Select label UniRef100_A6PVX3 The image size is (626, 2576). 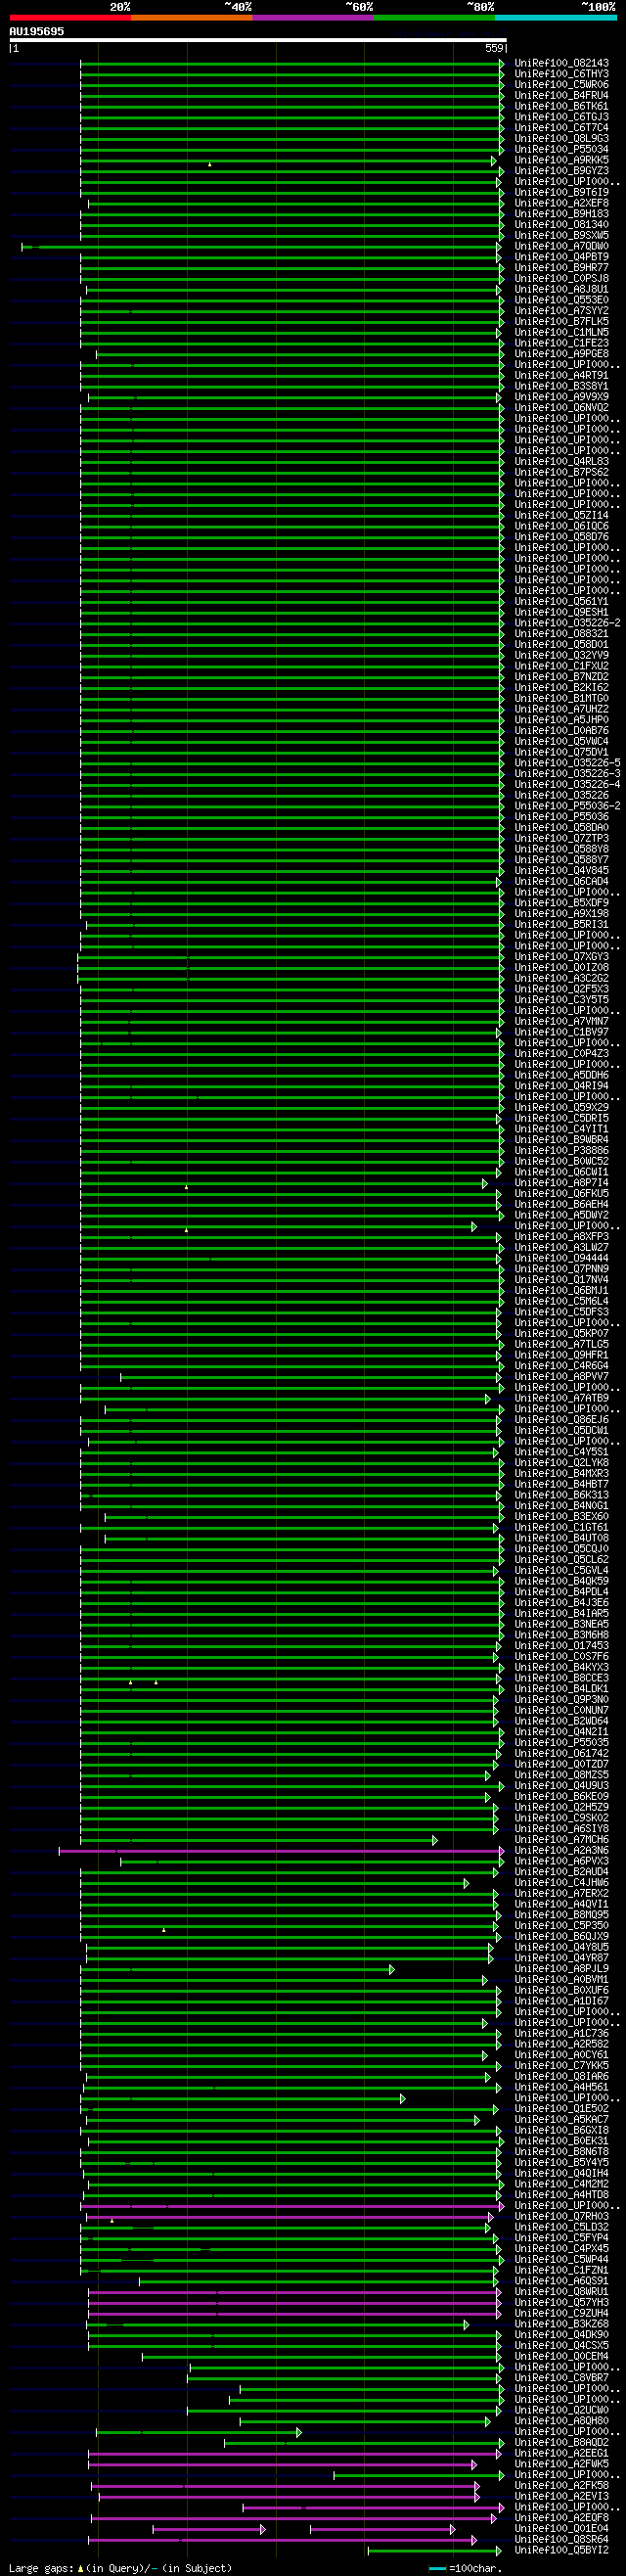[x=562, y=1862]
